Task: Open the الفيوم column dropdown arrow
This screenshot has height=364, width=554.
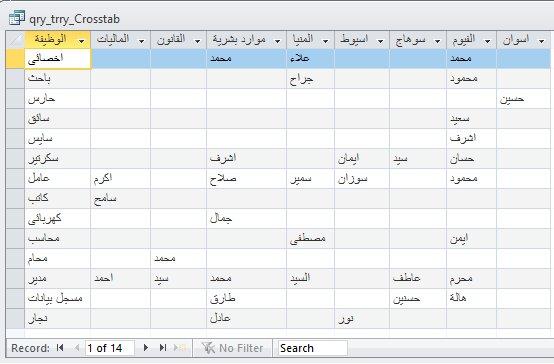Action: point(488,41)
